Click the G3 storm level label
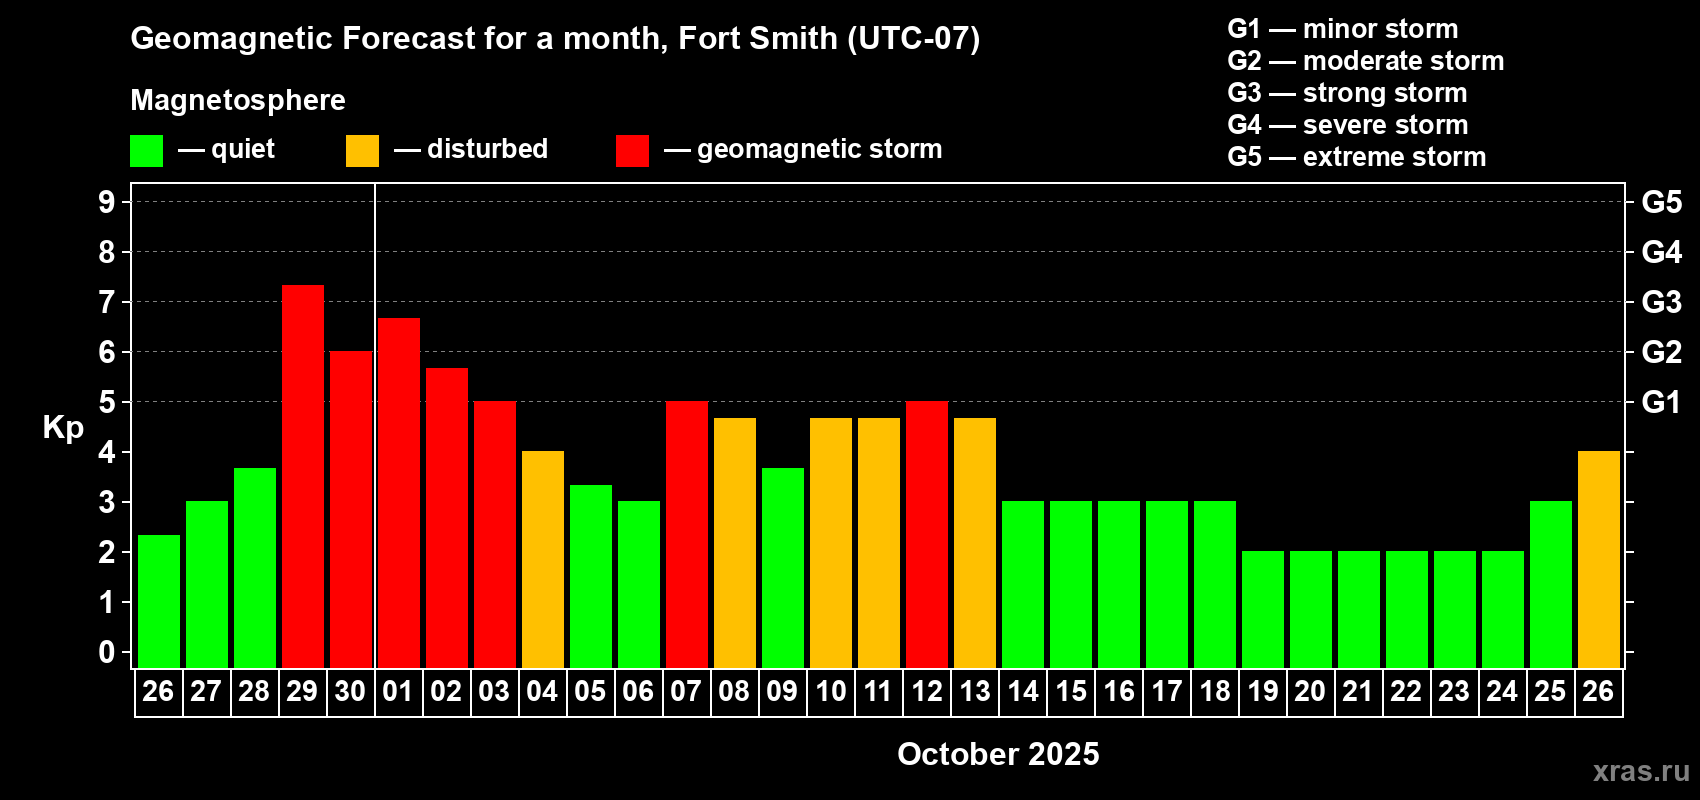This screenshot has height=800, width=1700. coord(1662,302)
